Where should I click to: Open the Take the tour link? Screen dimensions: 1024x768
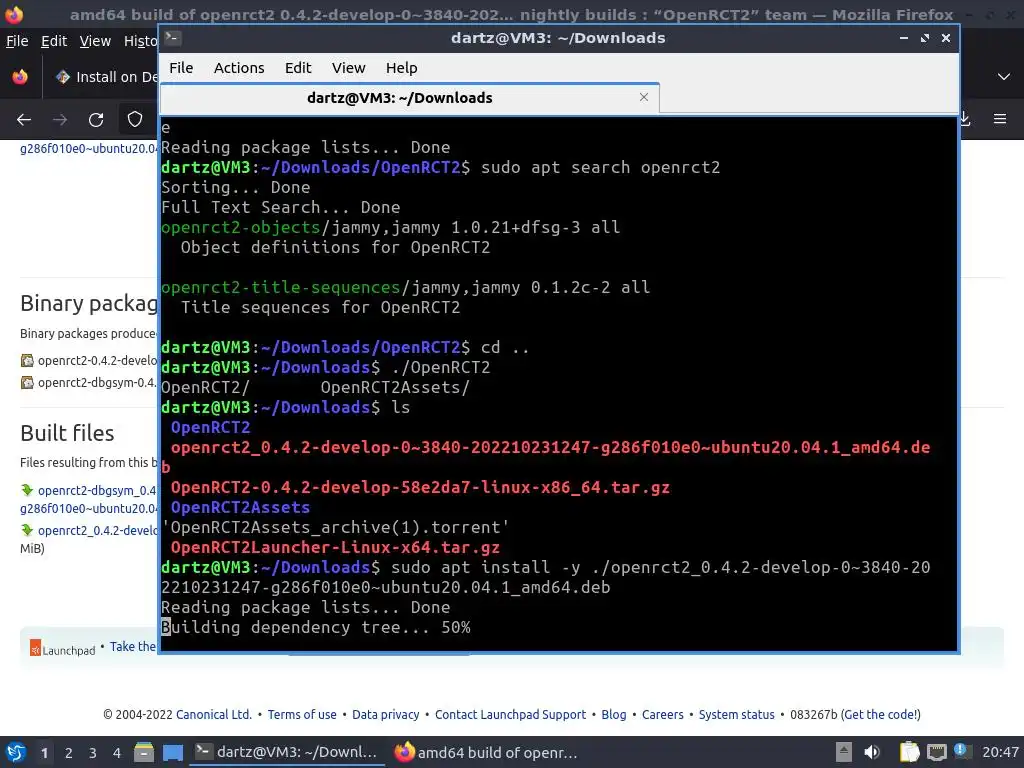tap(133, 647)
